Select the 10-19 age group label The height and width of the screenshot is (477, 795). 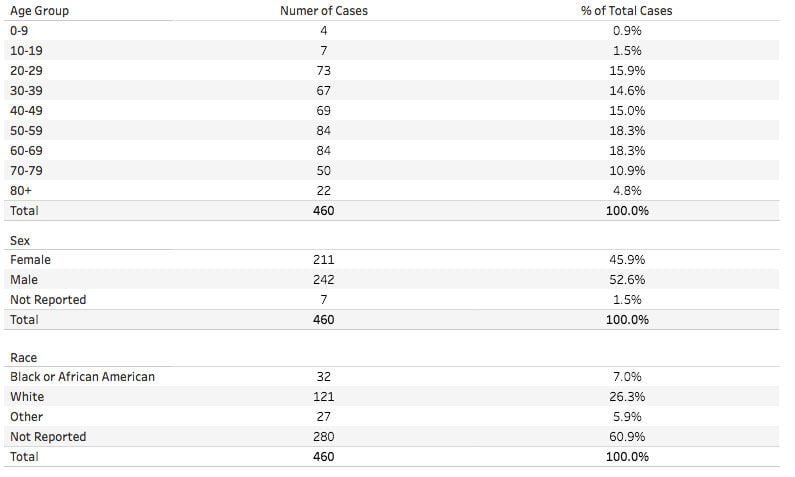(x=27, y=51)
